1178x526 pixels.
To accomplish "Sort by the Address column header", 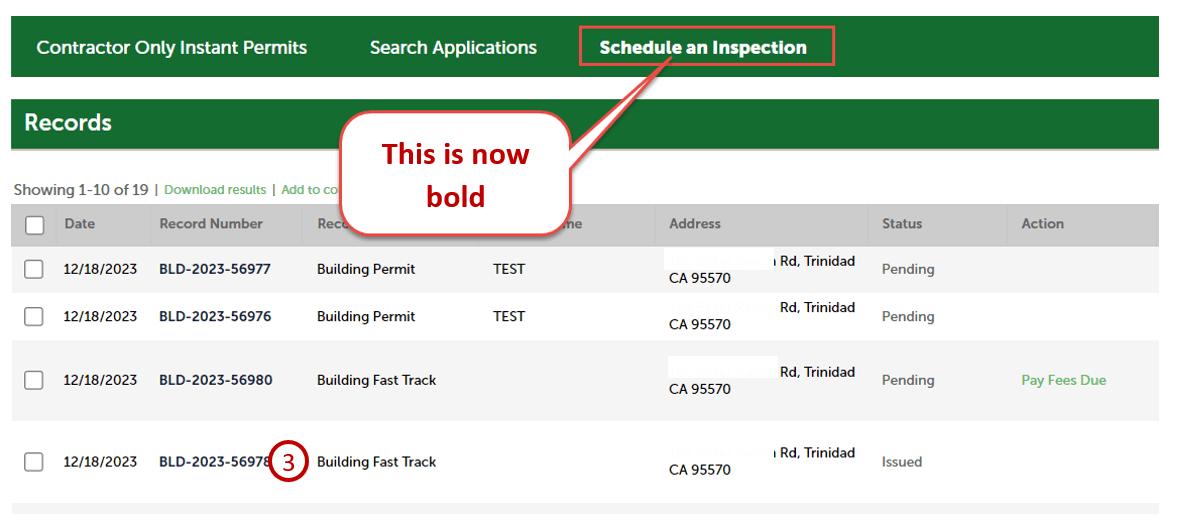I will coord(695,224).
